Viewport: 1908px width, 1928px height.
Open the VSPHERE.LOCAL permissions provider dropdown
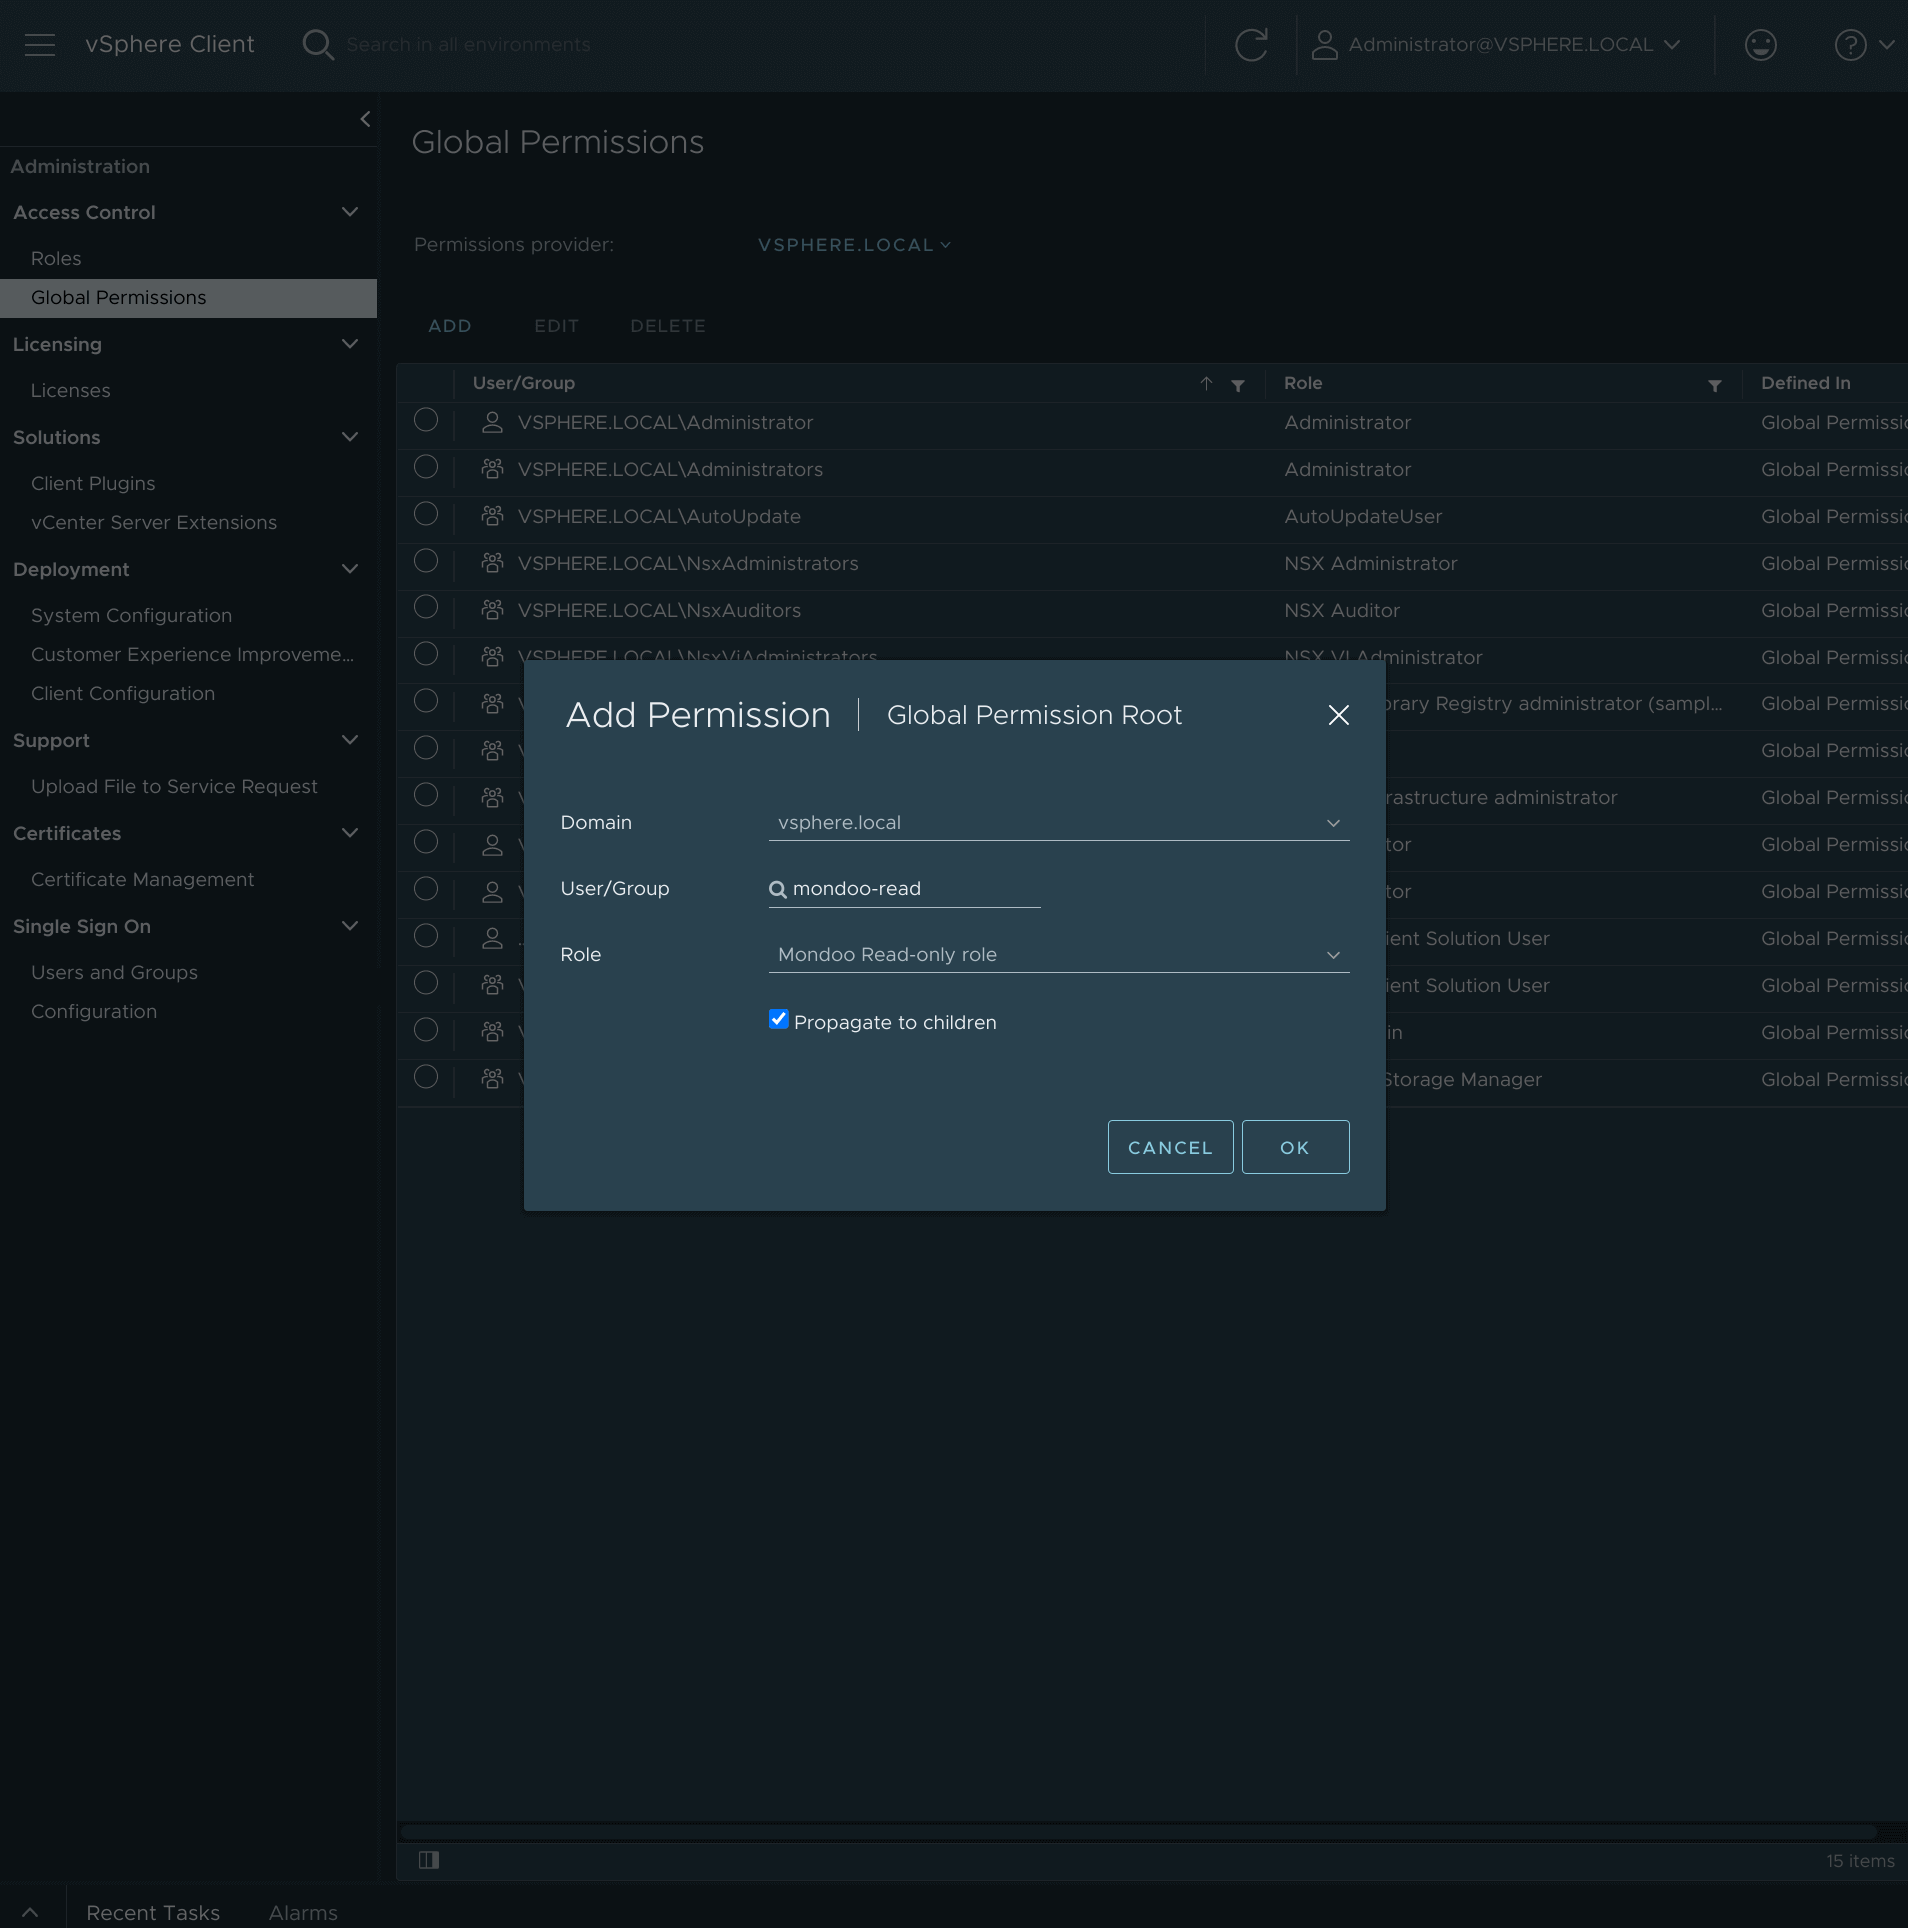tap(852, 244)
